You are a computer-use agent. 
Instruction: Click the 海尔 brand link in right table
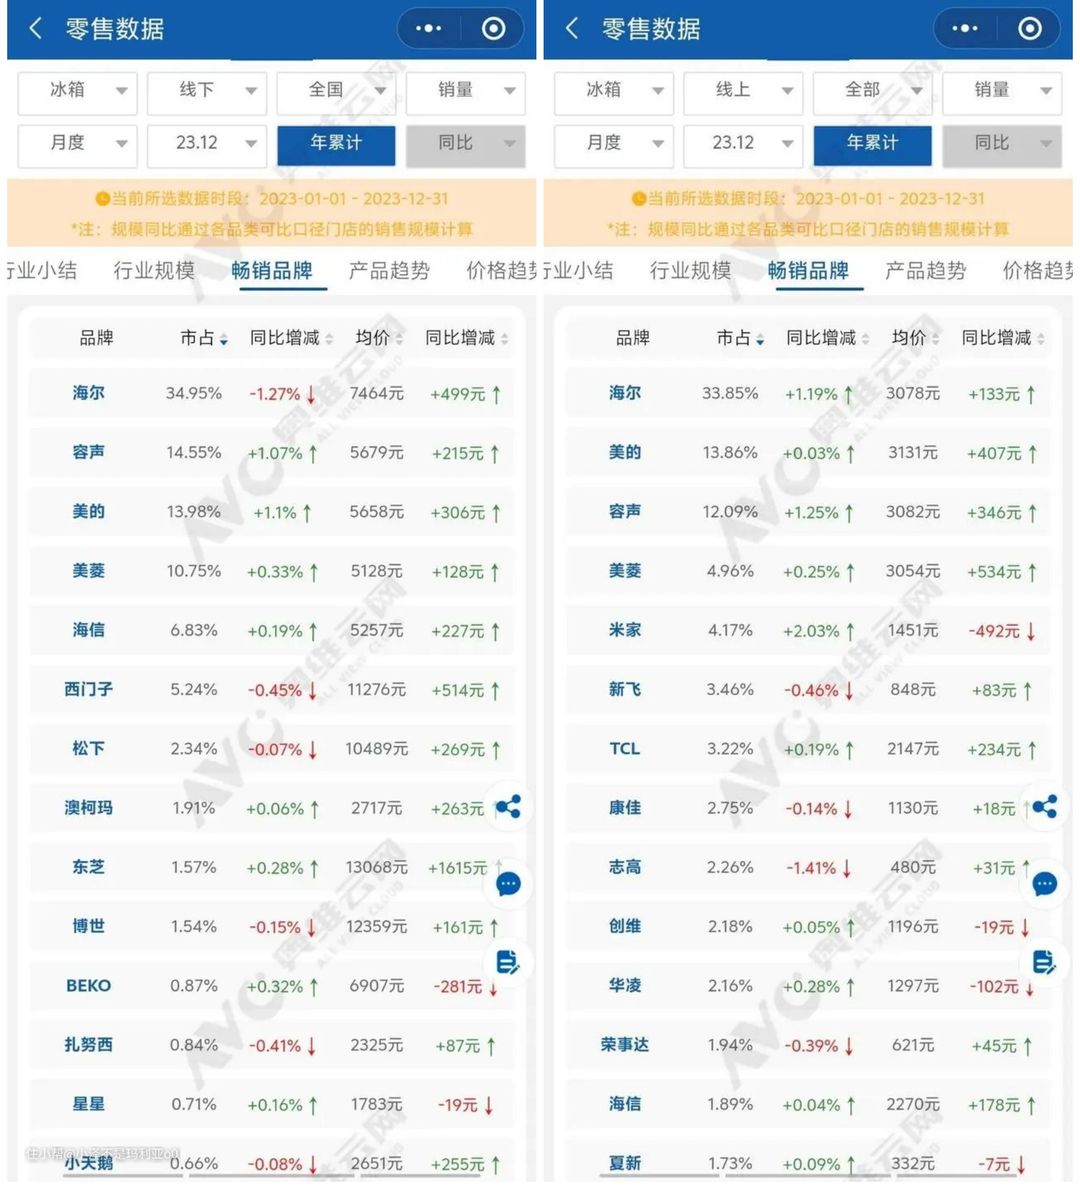625,394
